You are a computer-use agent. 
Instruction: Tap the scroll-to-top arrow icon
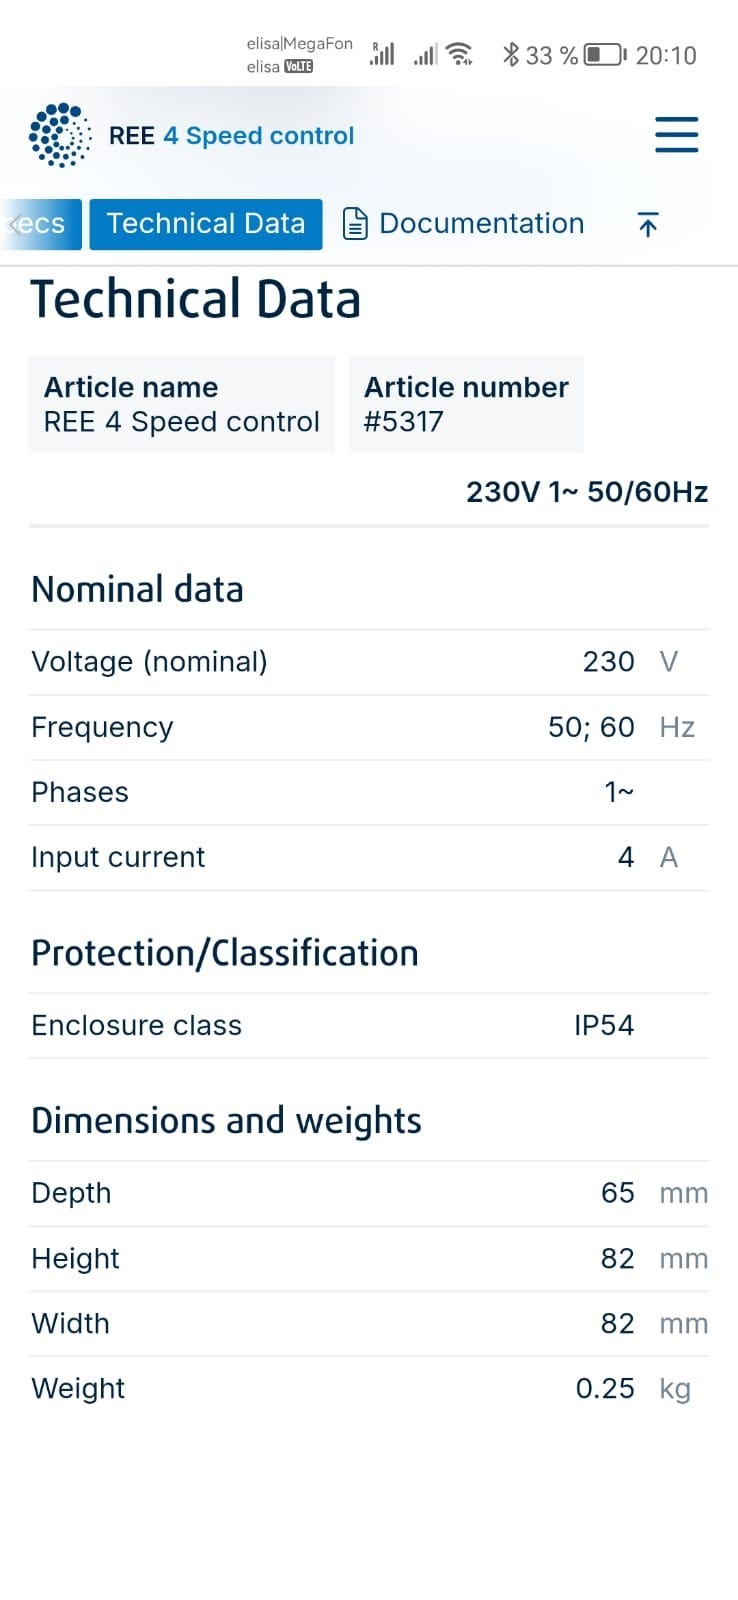click(647, 225)
